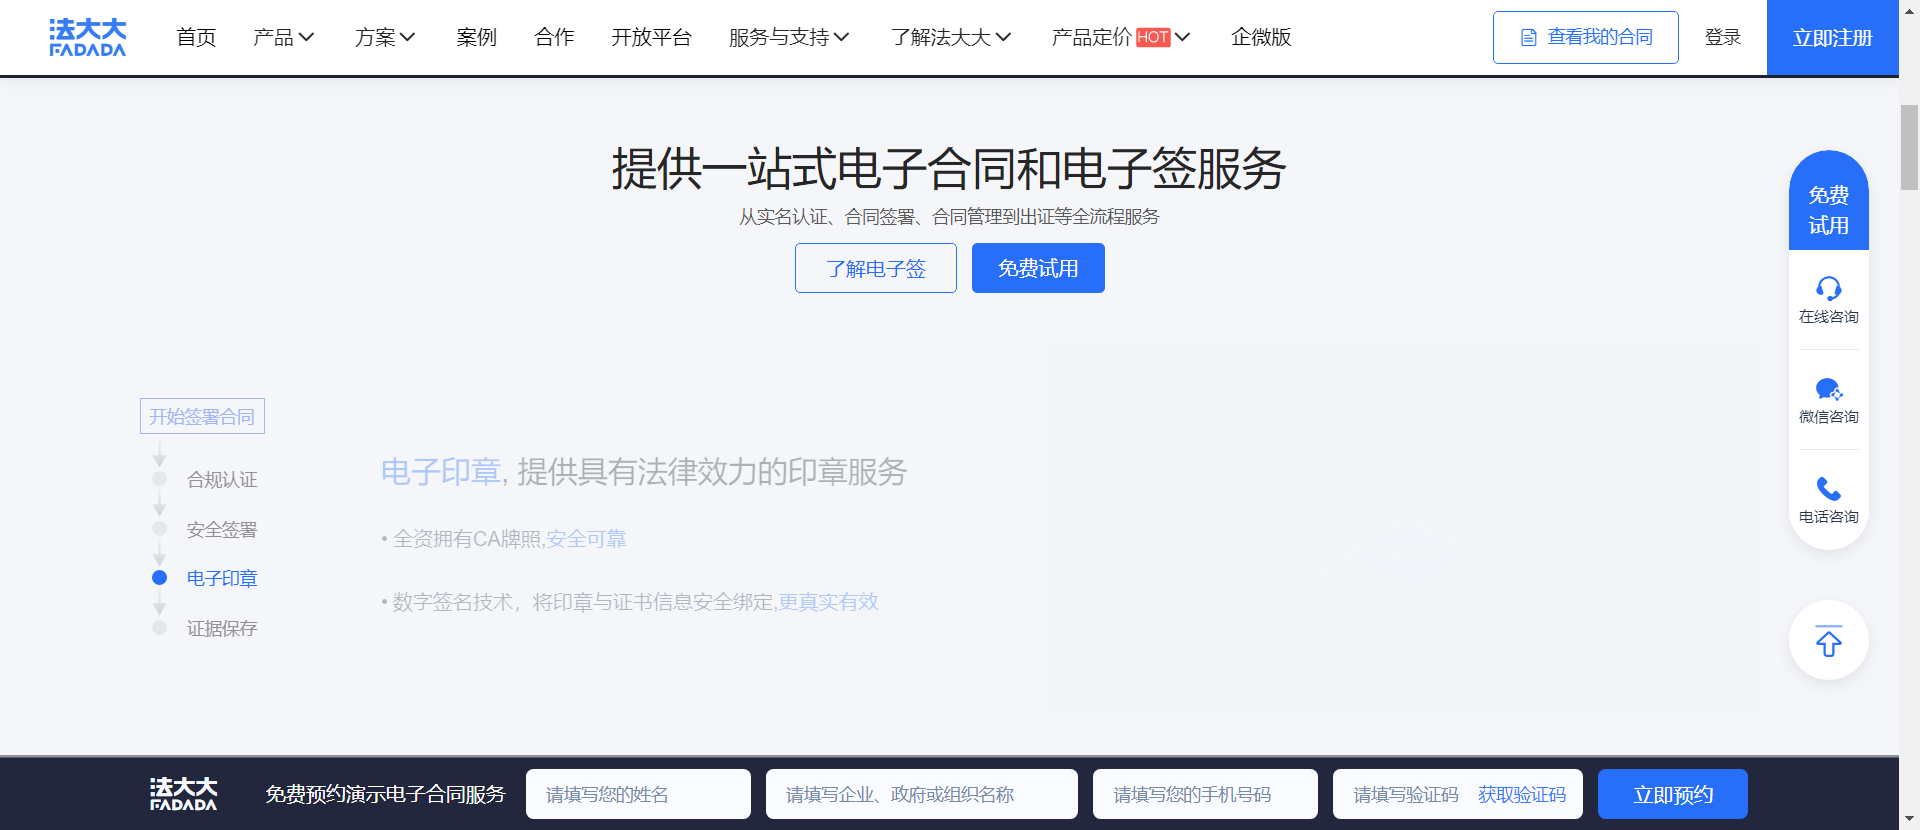Click the page vertical scrollbar thumb
The height and width of the screenshot is (830, 1920).
[x=1909, y=146]
